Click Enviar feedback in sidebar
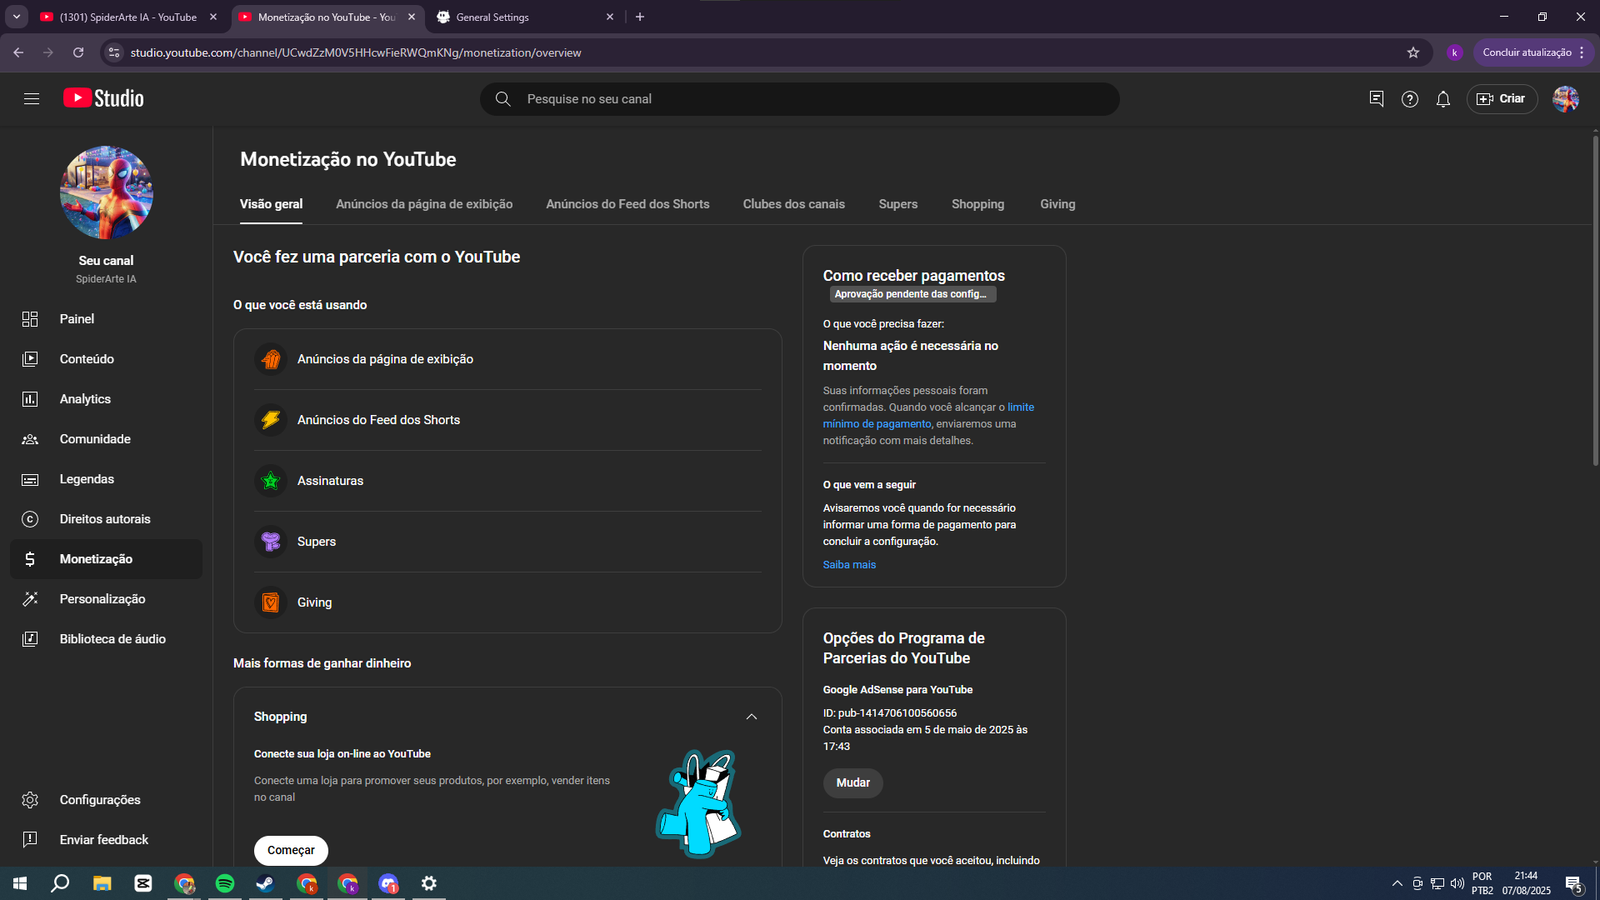The width and height of the screenshot is (1600, 900). click(106, 840)
